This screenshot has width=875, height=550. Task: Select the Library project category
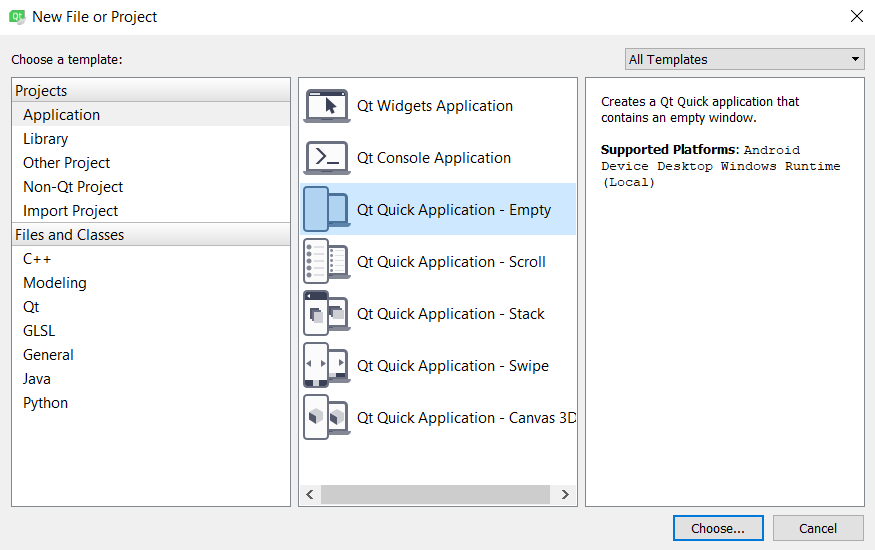pos(151,138)
